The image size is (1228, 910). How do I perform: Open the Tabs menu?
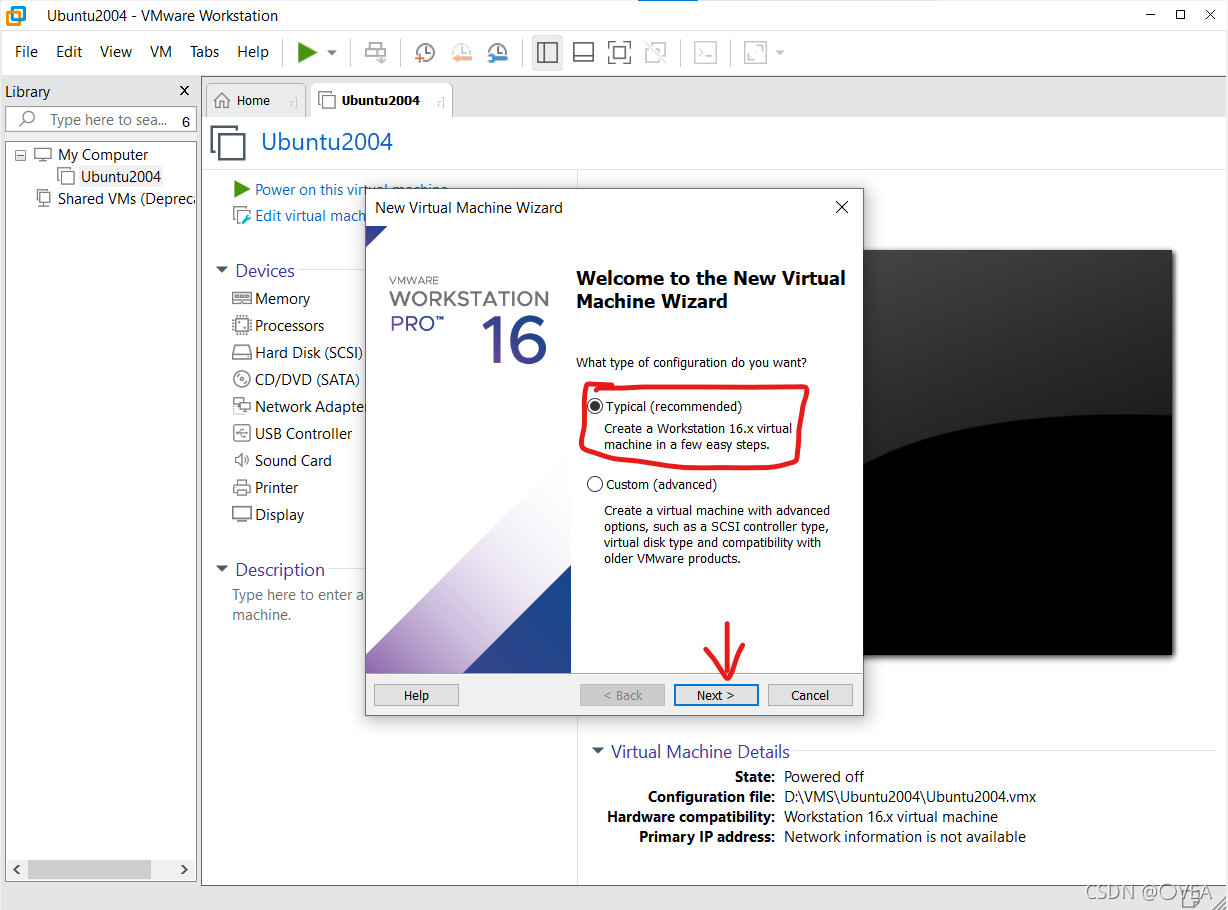205,52
